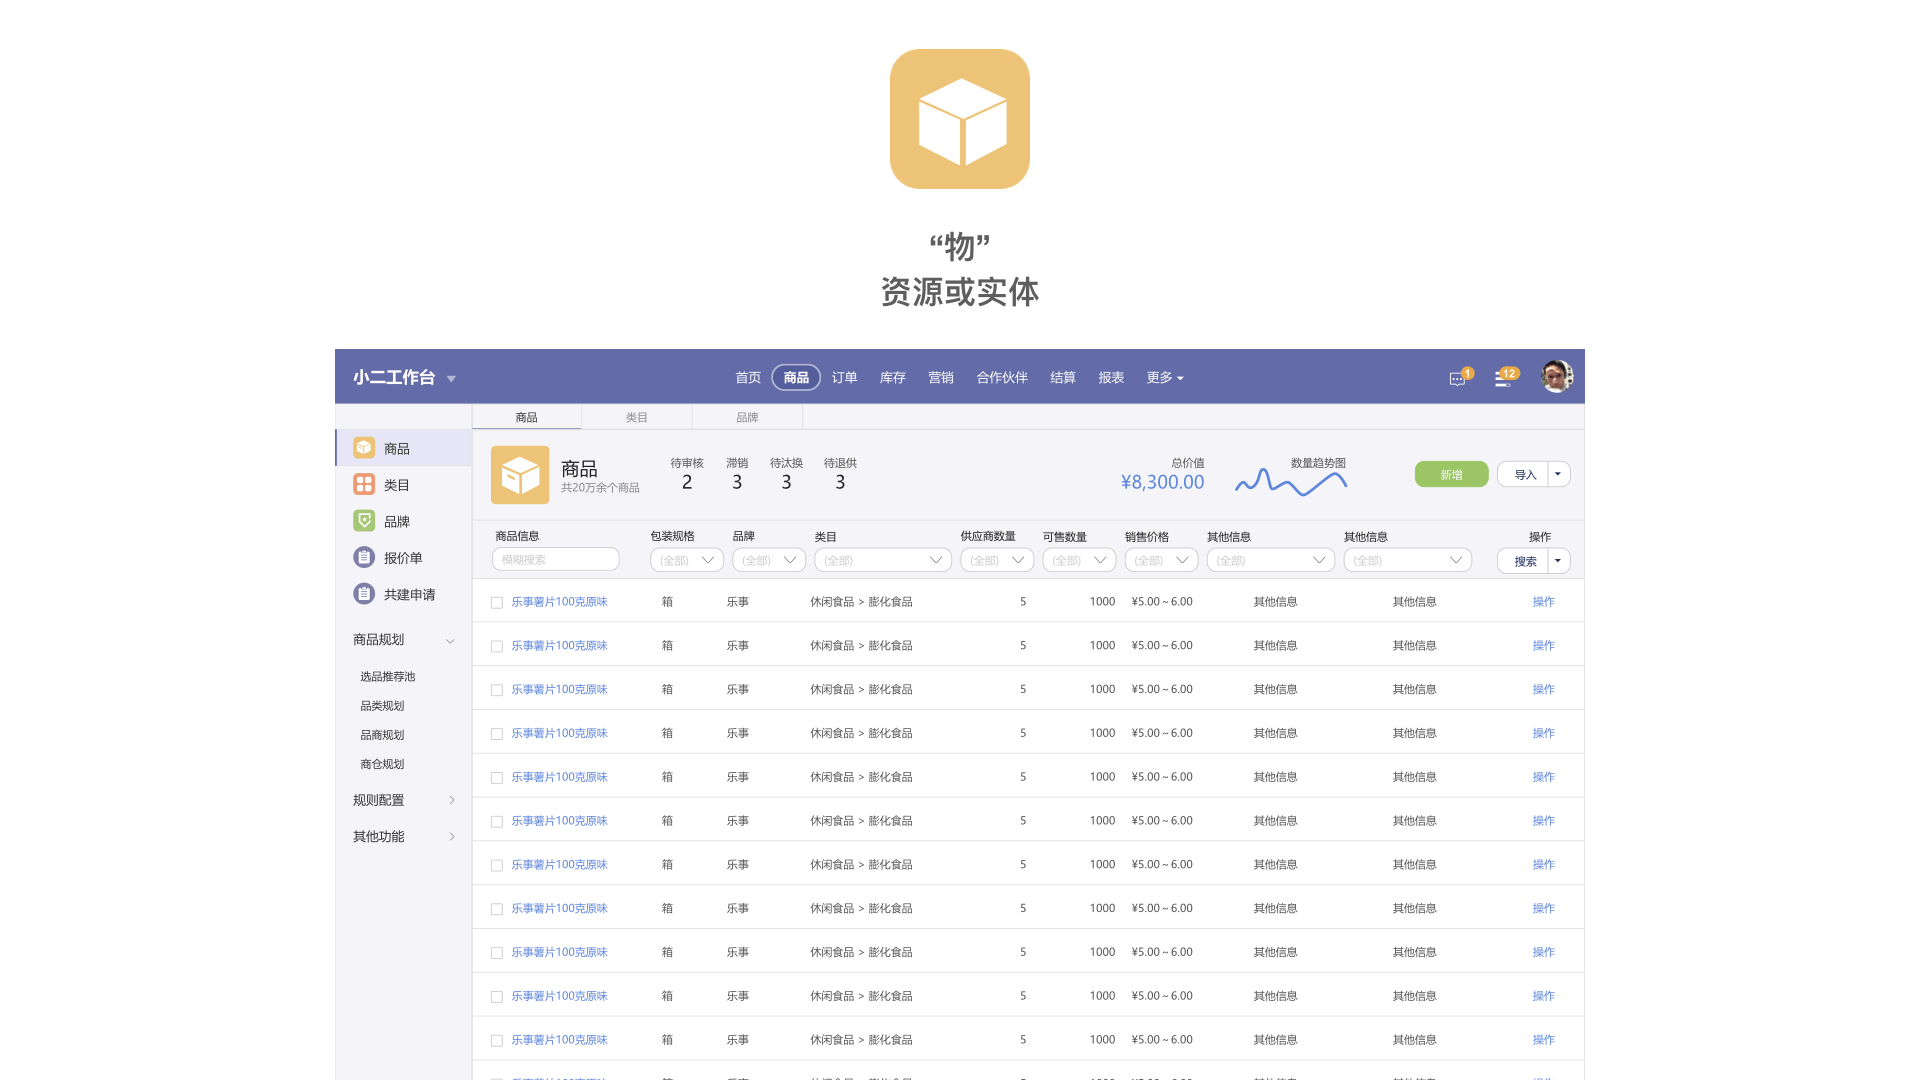Click the 模糊搜索 product search field
The height and width of the screenshot is (1080, 1920).
pos(555,560)
